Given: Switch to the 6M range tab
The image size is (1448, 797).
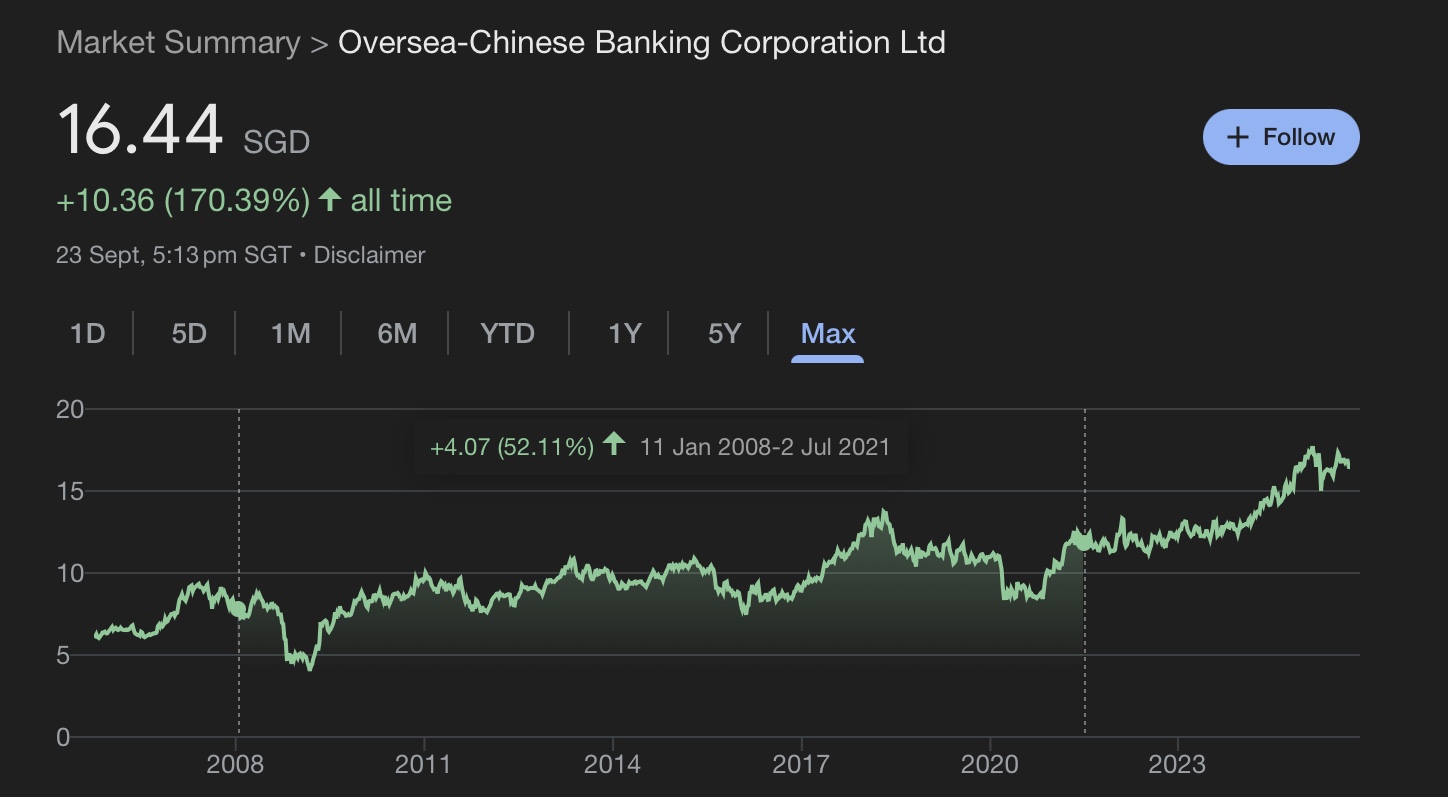Looking at the screenshot, I should point(397,333).
